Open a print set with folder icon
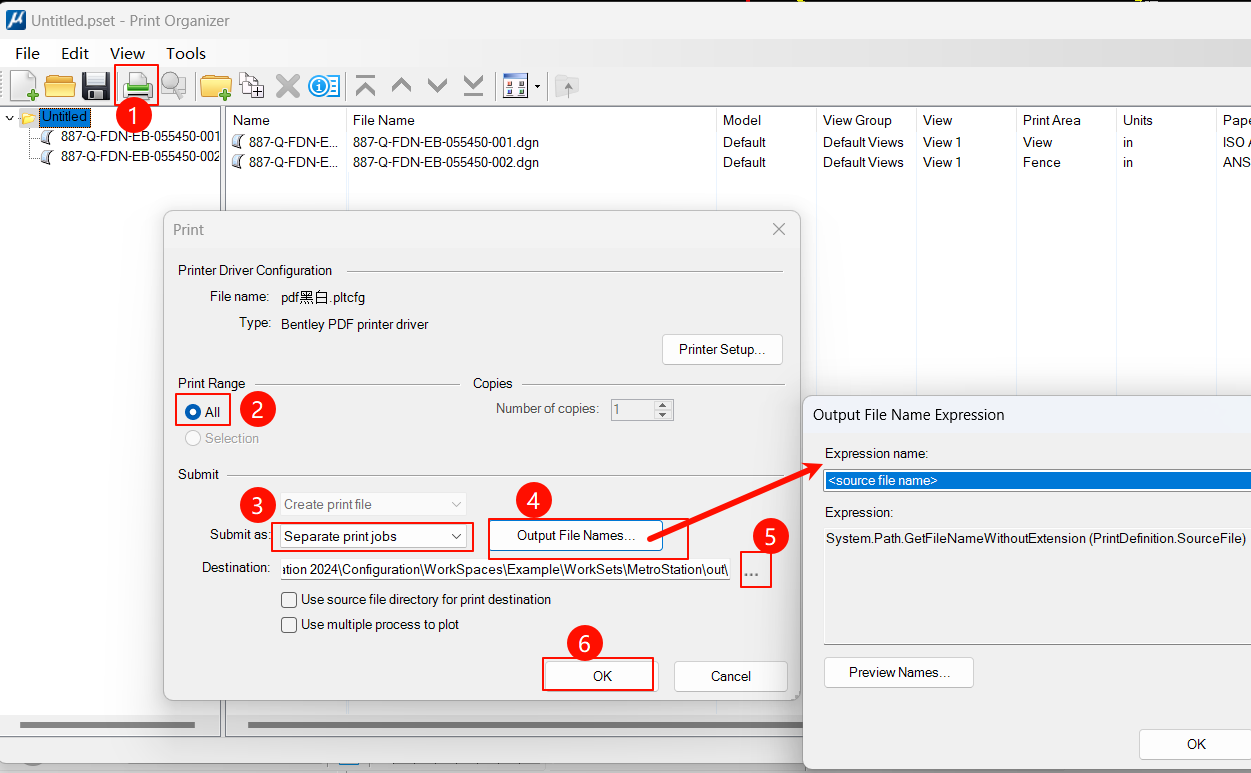The image size is (1251, 773). coord(60,86)
